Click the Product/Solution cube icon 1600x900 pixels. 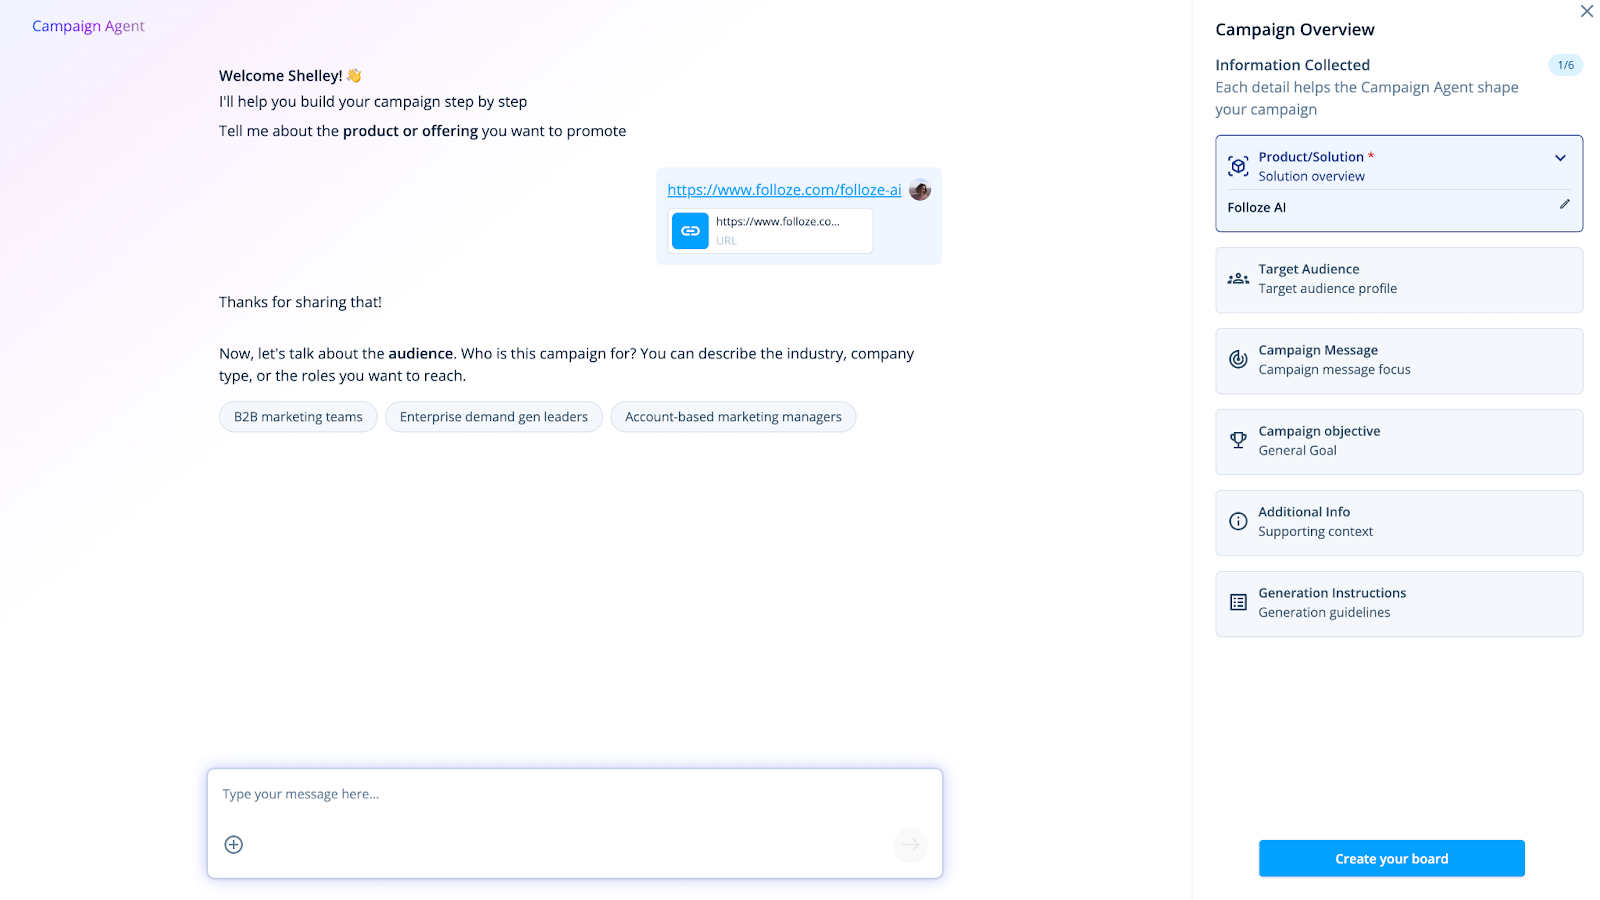(1238, 167)
